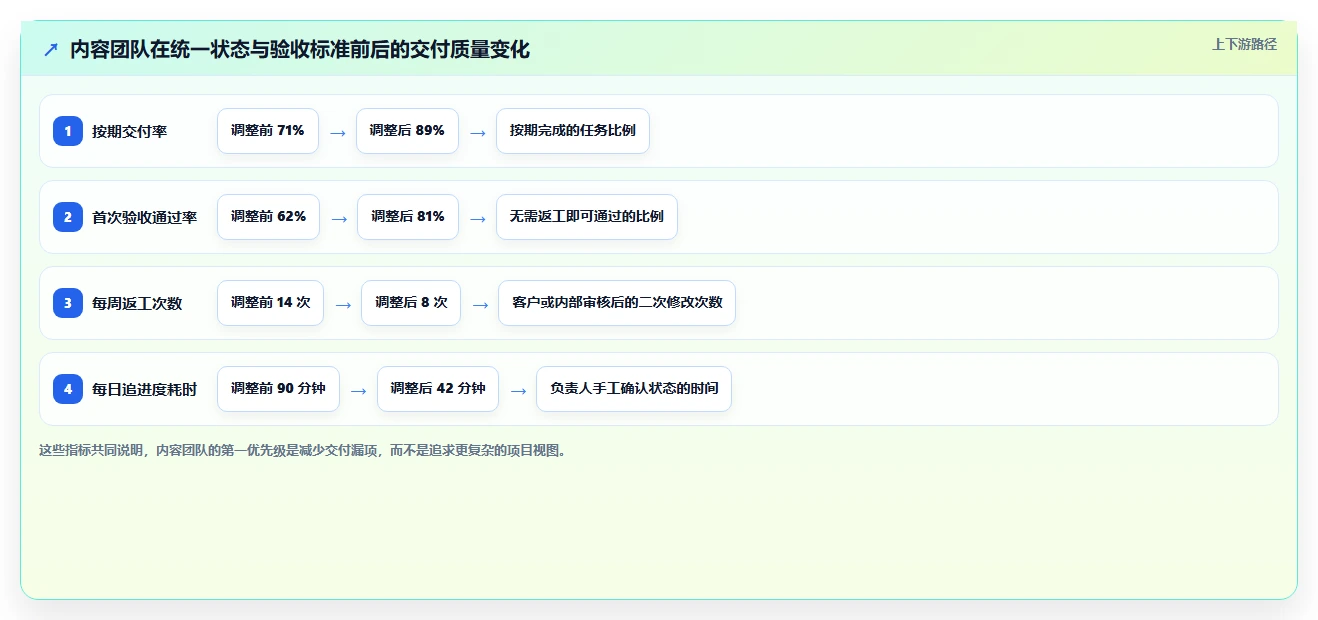Click the 调整后 89% chip
Viewport: 1318px width, 620px height.
(x=407, y=131)
